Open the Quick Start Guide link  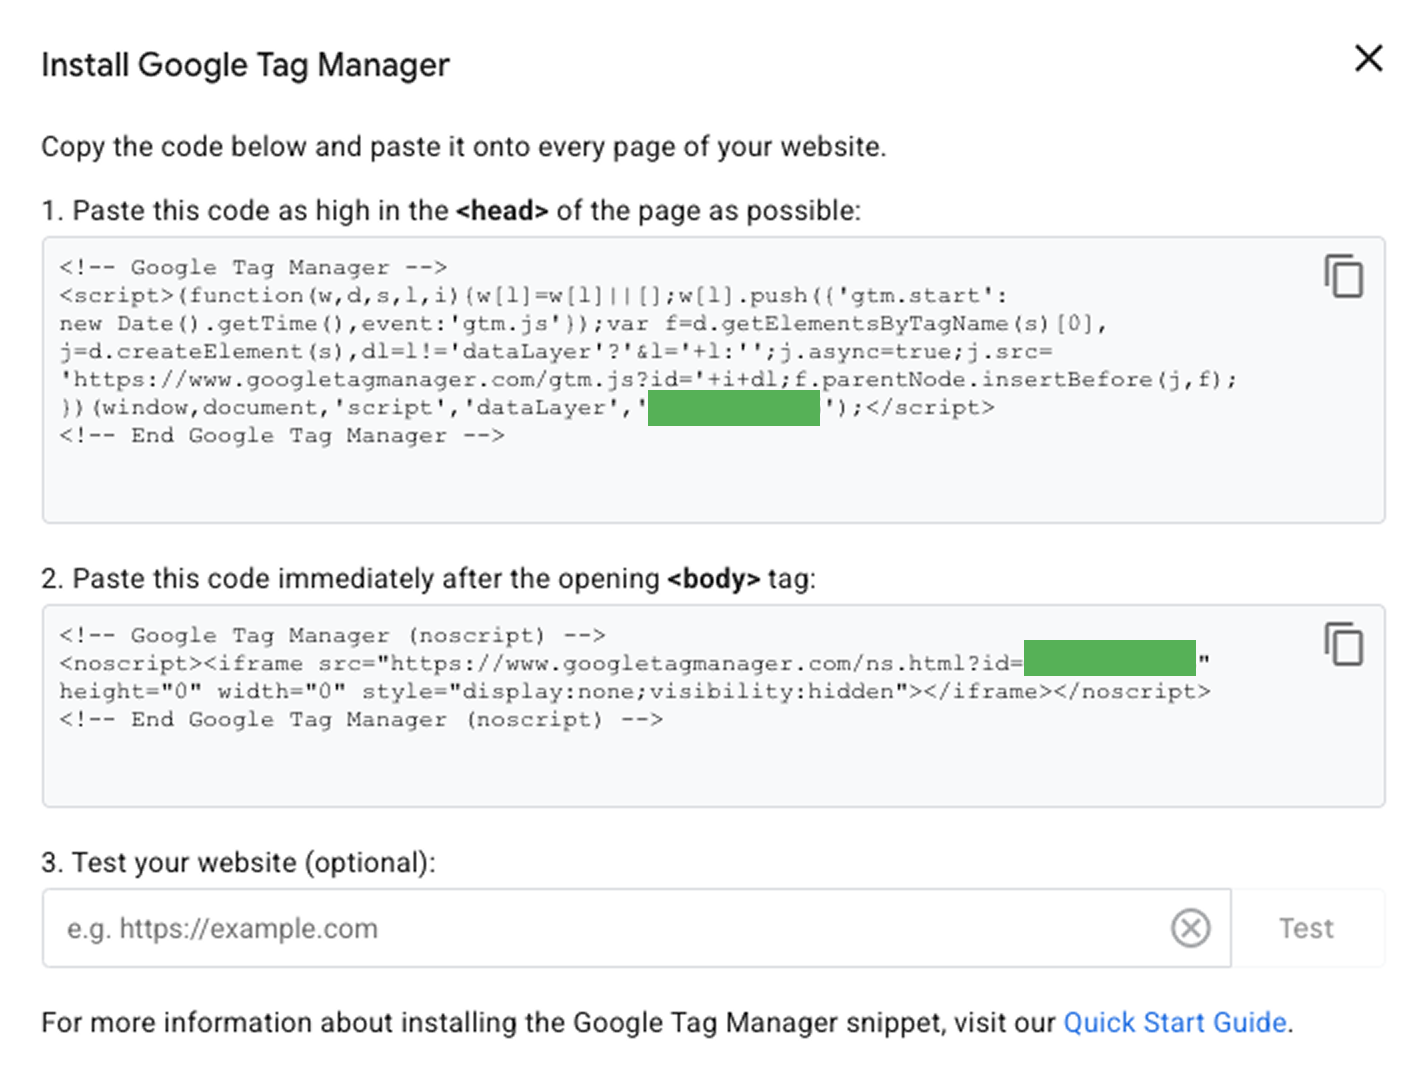1174,1022
